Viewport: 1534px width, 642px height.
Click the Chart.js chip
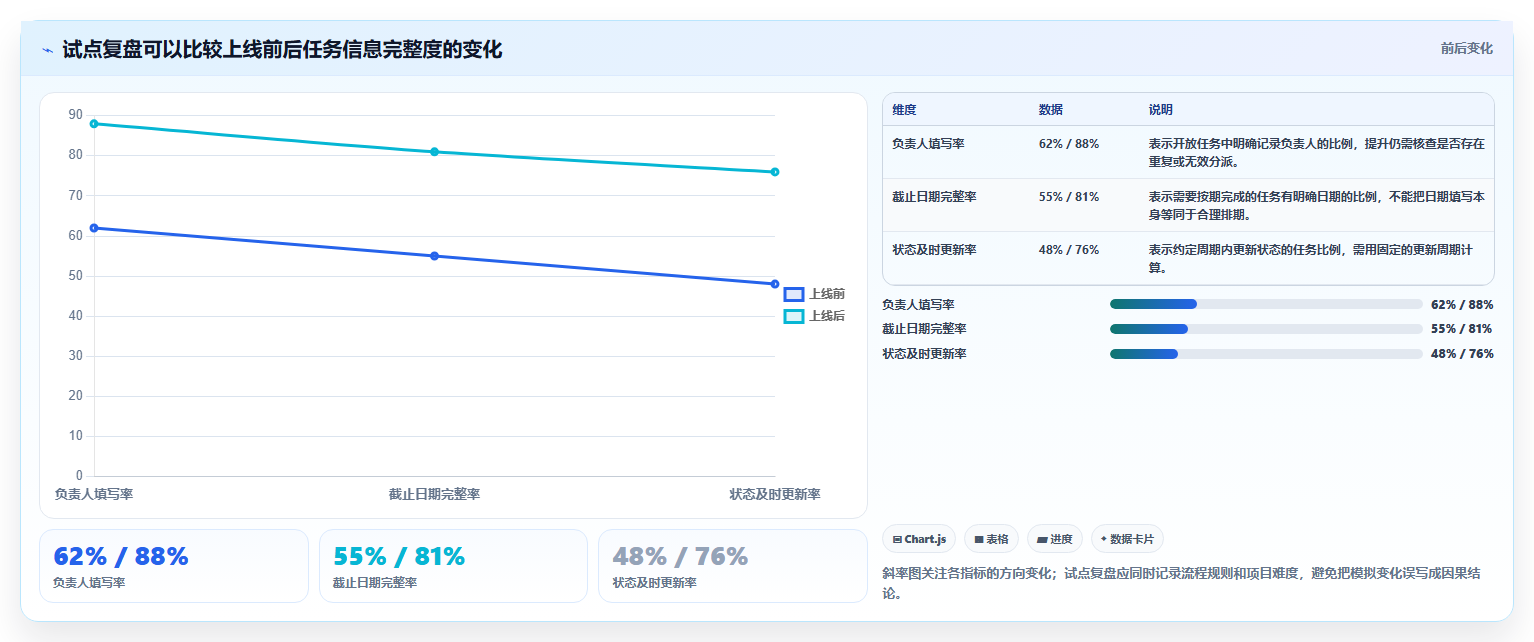(919, 539)
